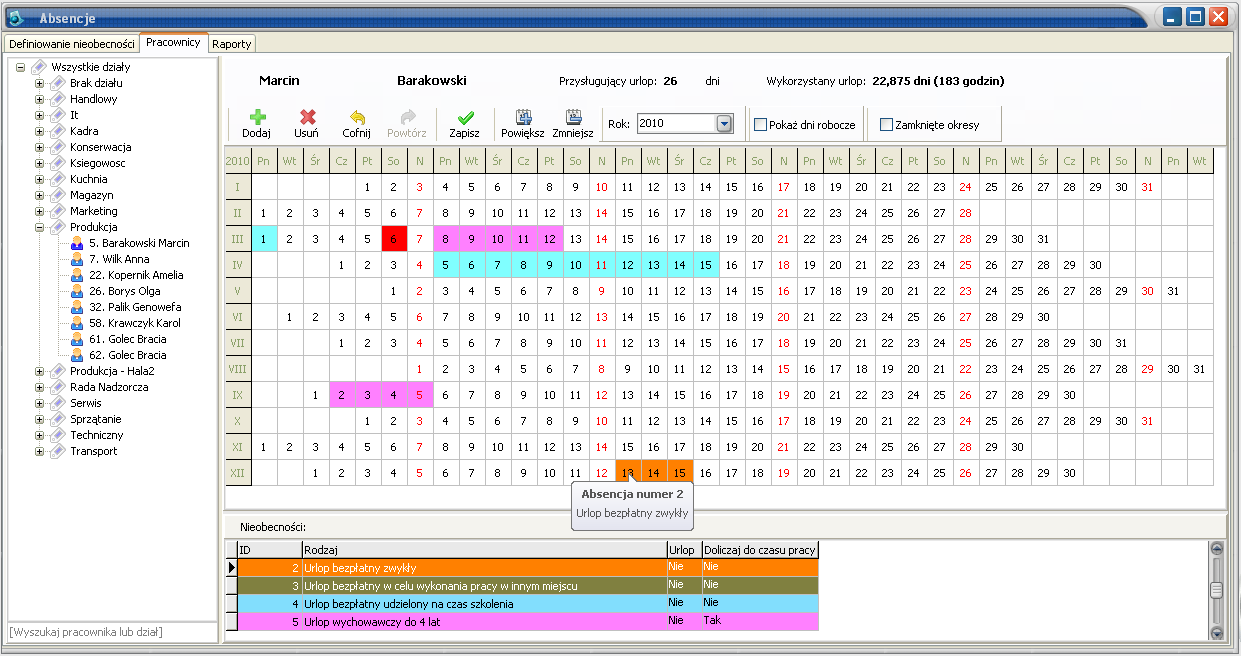Click the person icon for Borys Olga
The width and height of the screenshot is (1242, 656).
pyautogui.click(x=77, y=291)
